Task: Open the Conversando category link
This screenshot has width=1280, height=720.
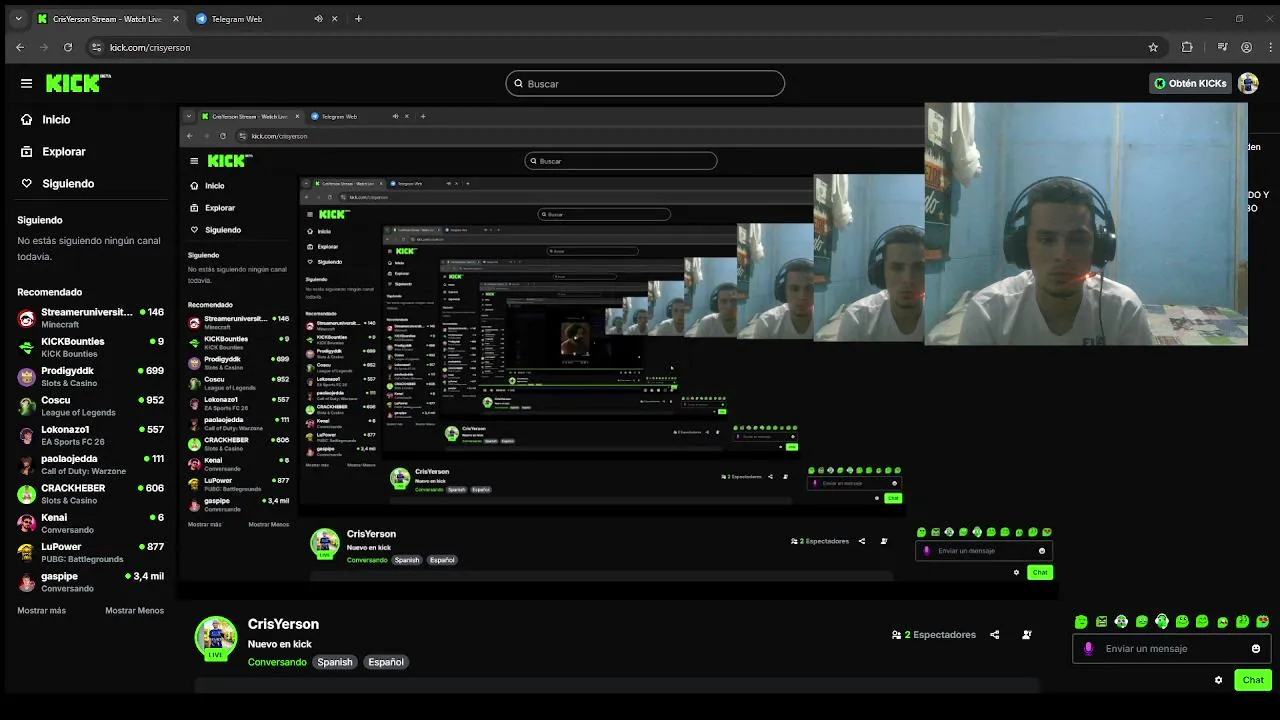Action: tap(277, 662)
